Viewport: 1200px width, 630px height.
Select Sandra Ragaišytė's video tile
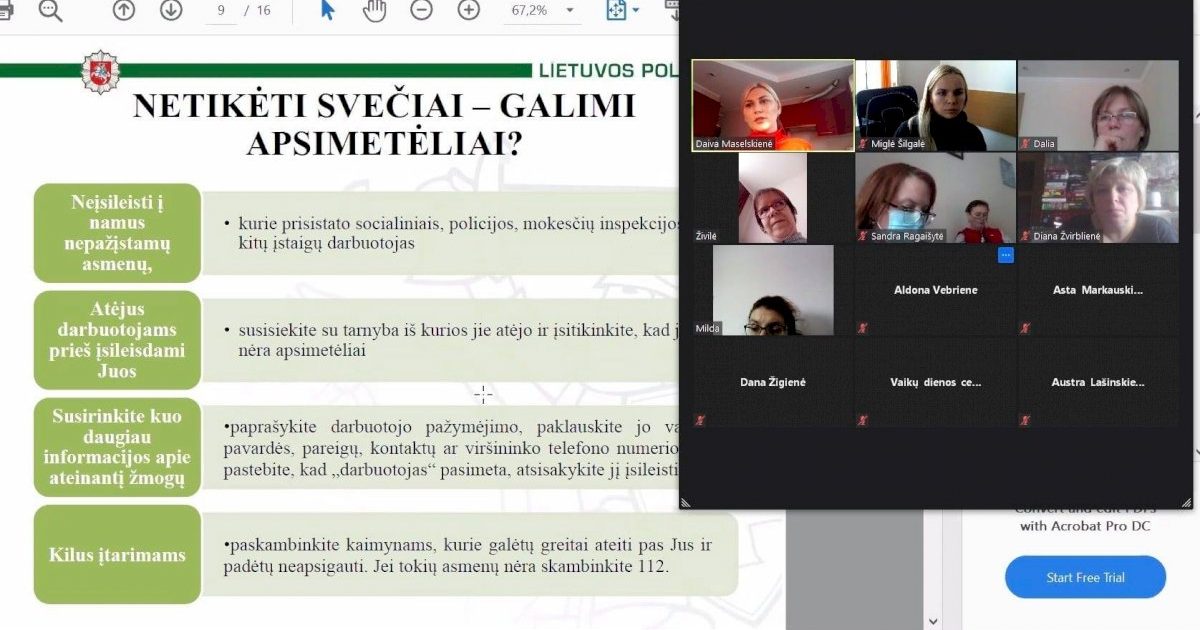pos(936,197)
